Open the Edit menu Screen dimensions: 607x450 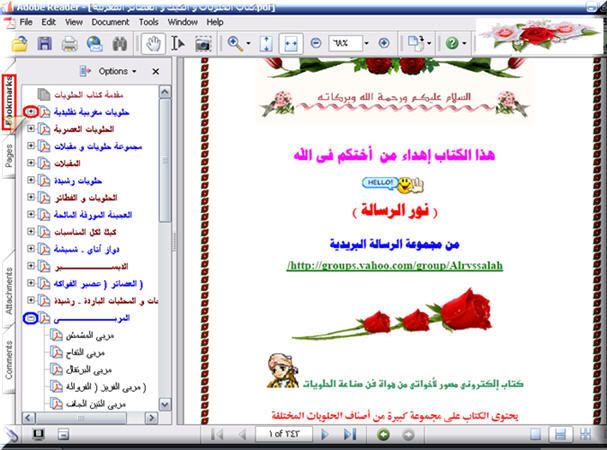tap(49, 22)
